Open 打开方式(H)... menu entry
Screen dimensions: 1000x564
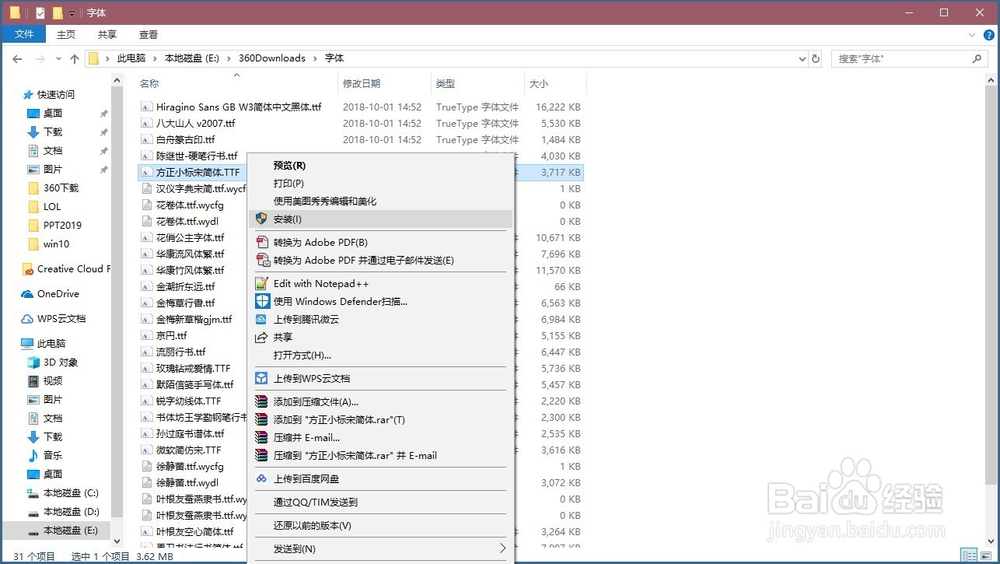(x=380, y=355)
